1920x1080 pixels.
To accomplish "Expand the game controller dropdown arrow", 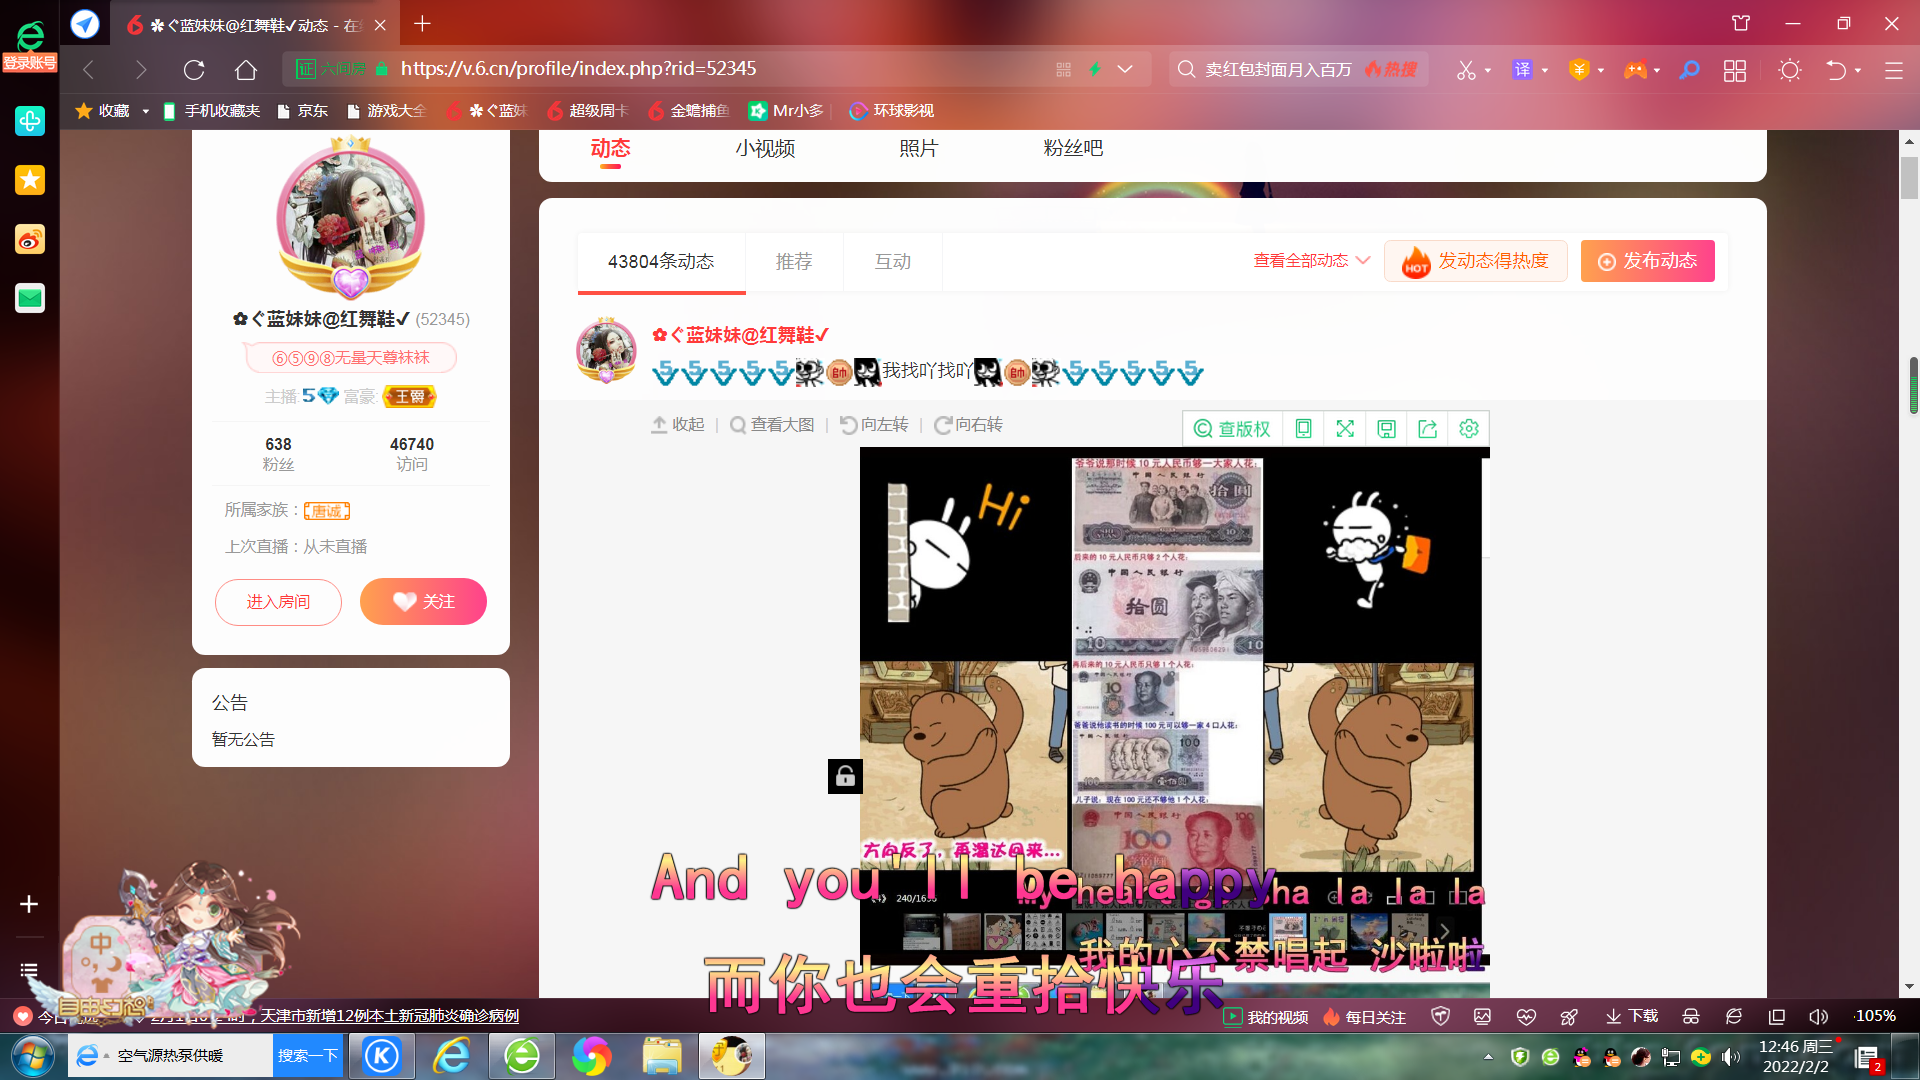I will [1657, 71].
